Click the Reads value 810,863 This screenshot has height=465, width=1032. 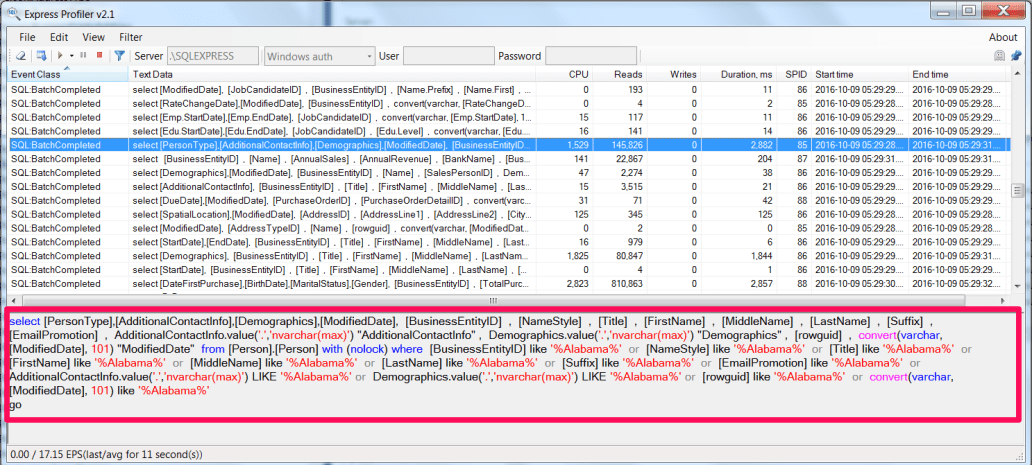click(x=625, y=283)
